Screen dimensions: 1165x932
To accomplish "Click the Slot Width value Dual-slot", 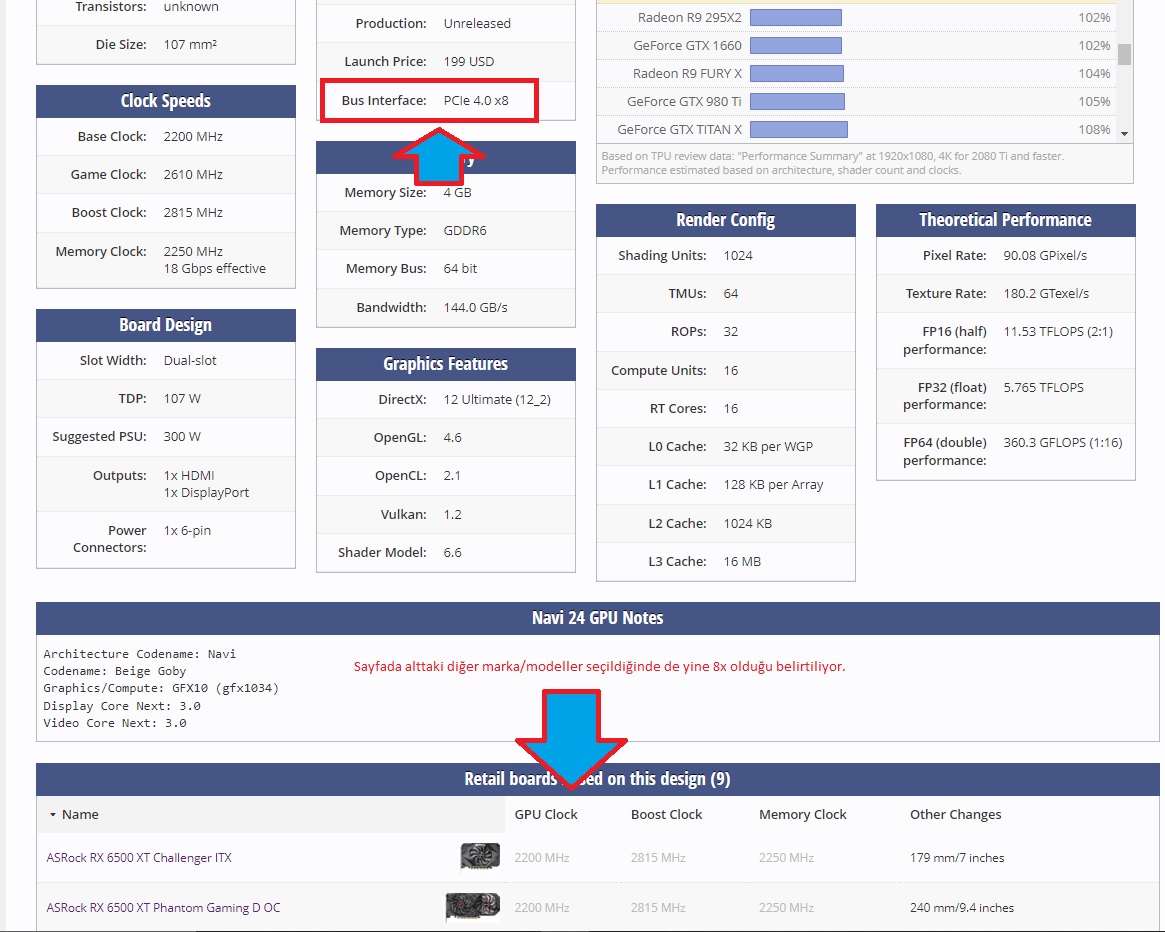I will click(190, 360).
